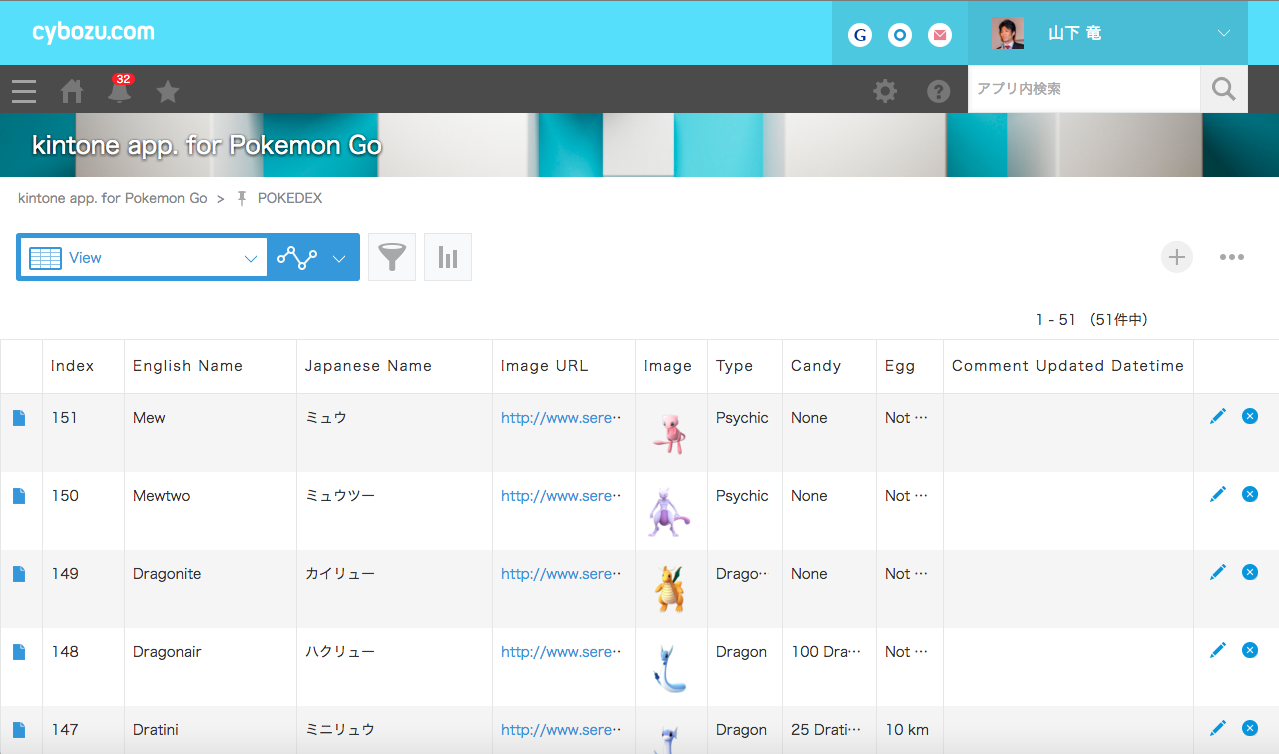The width and height of the screenshot is (1279, 754).
Task: Open Dragonite image URL link
Action: tap(561, 574)
